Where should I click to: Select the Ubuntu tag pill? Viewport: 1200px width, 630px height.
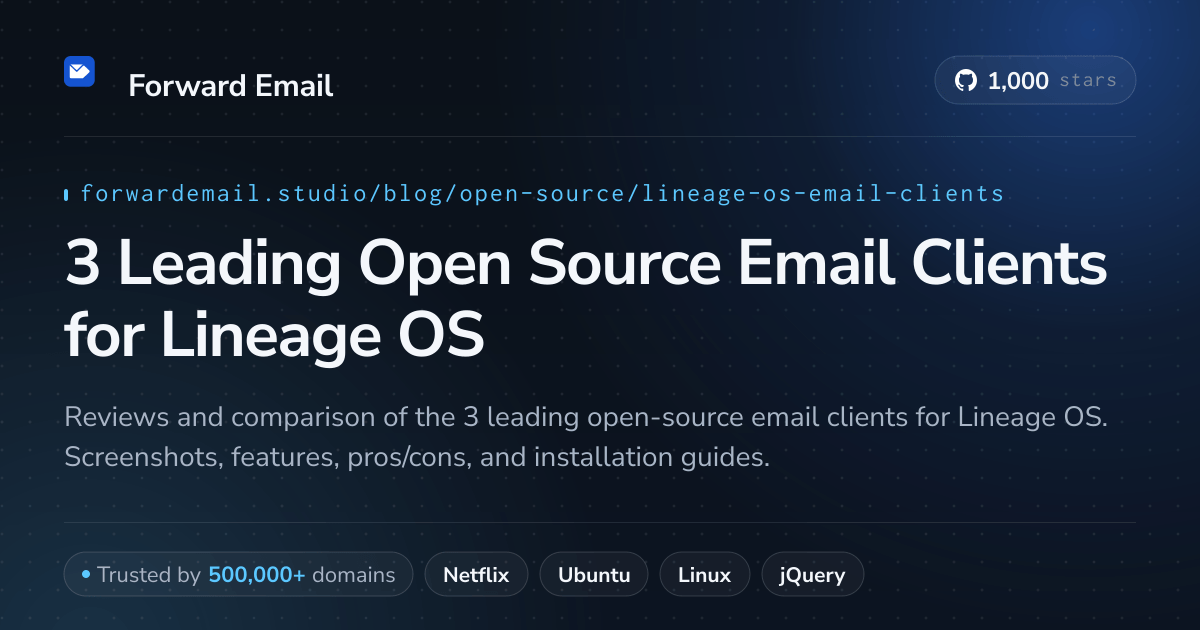click(594, 575)
